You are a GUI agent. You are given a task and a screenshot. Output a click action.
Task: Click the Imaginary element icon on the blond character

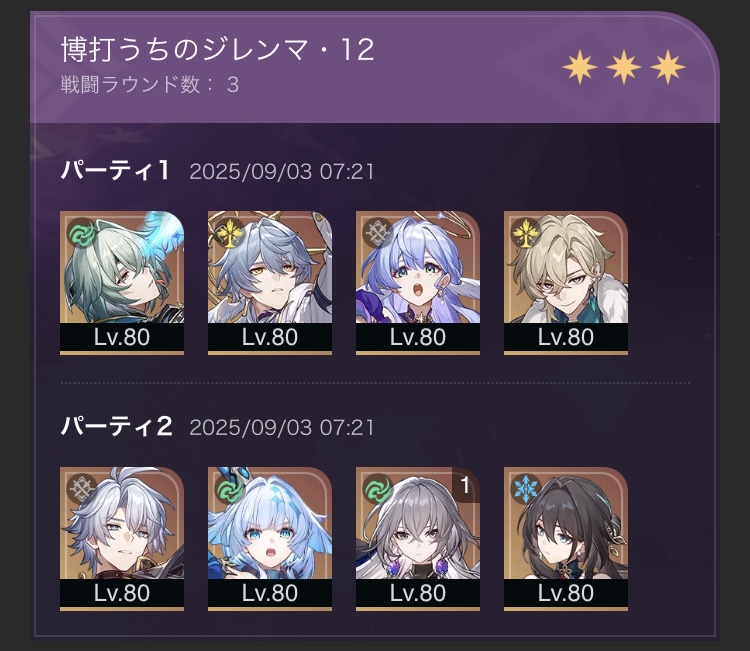click(x=525, y=233)
